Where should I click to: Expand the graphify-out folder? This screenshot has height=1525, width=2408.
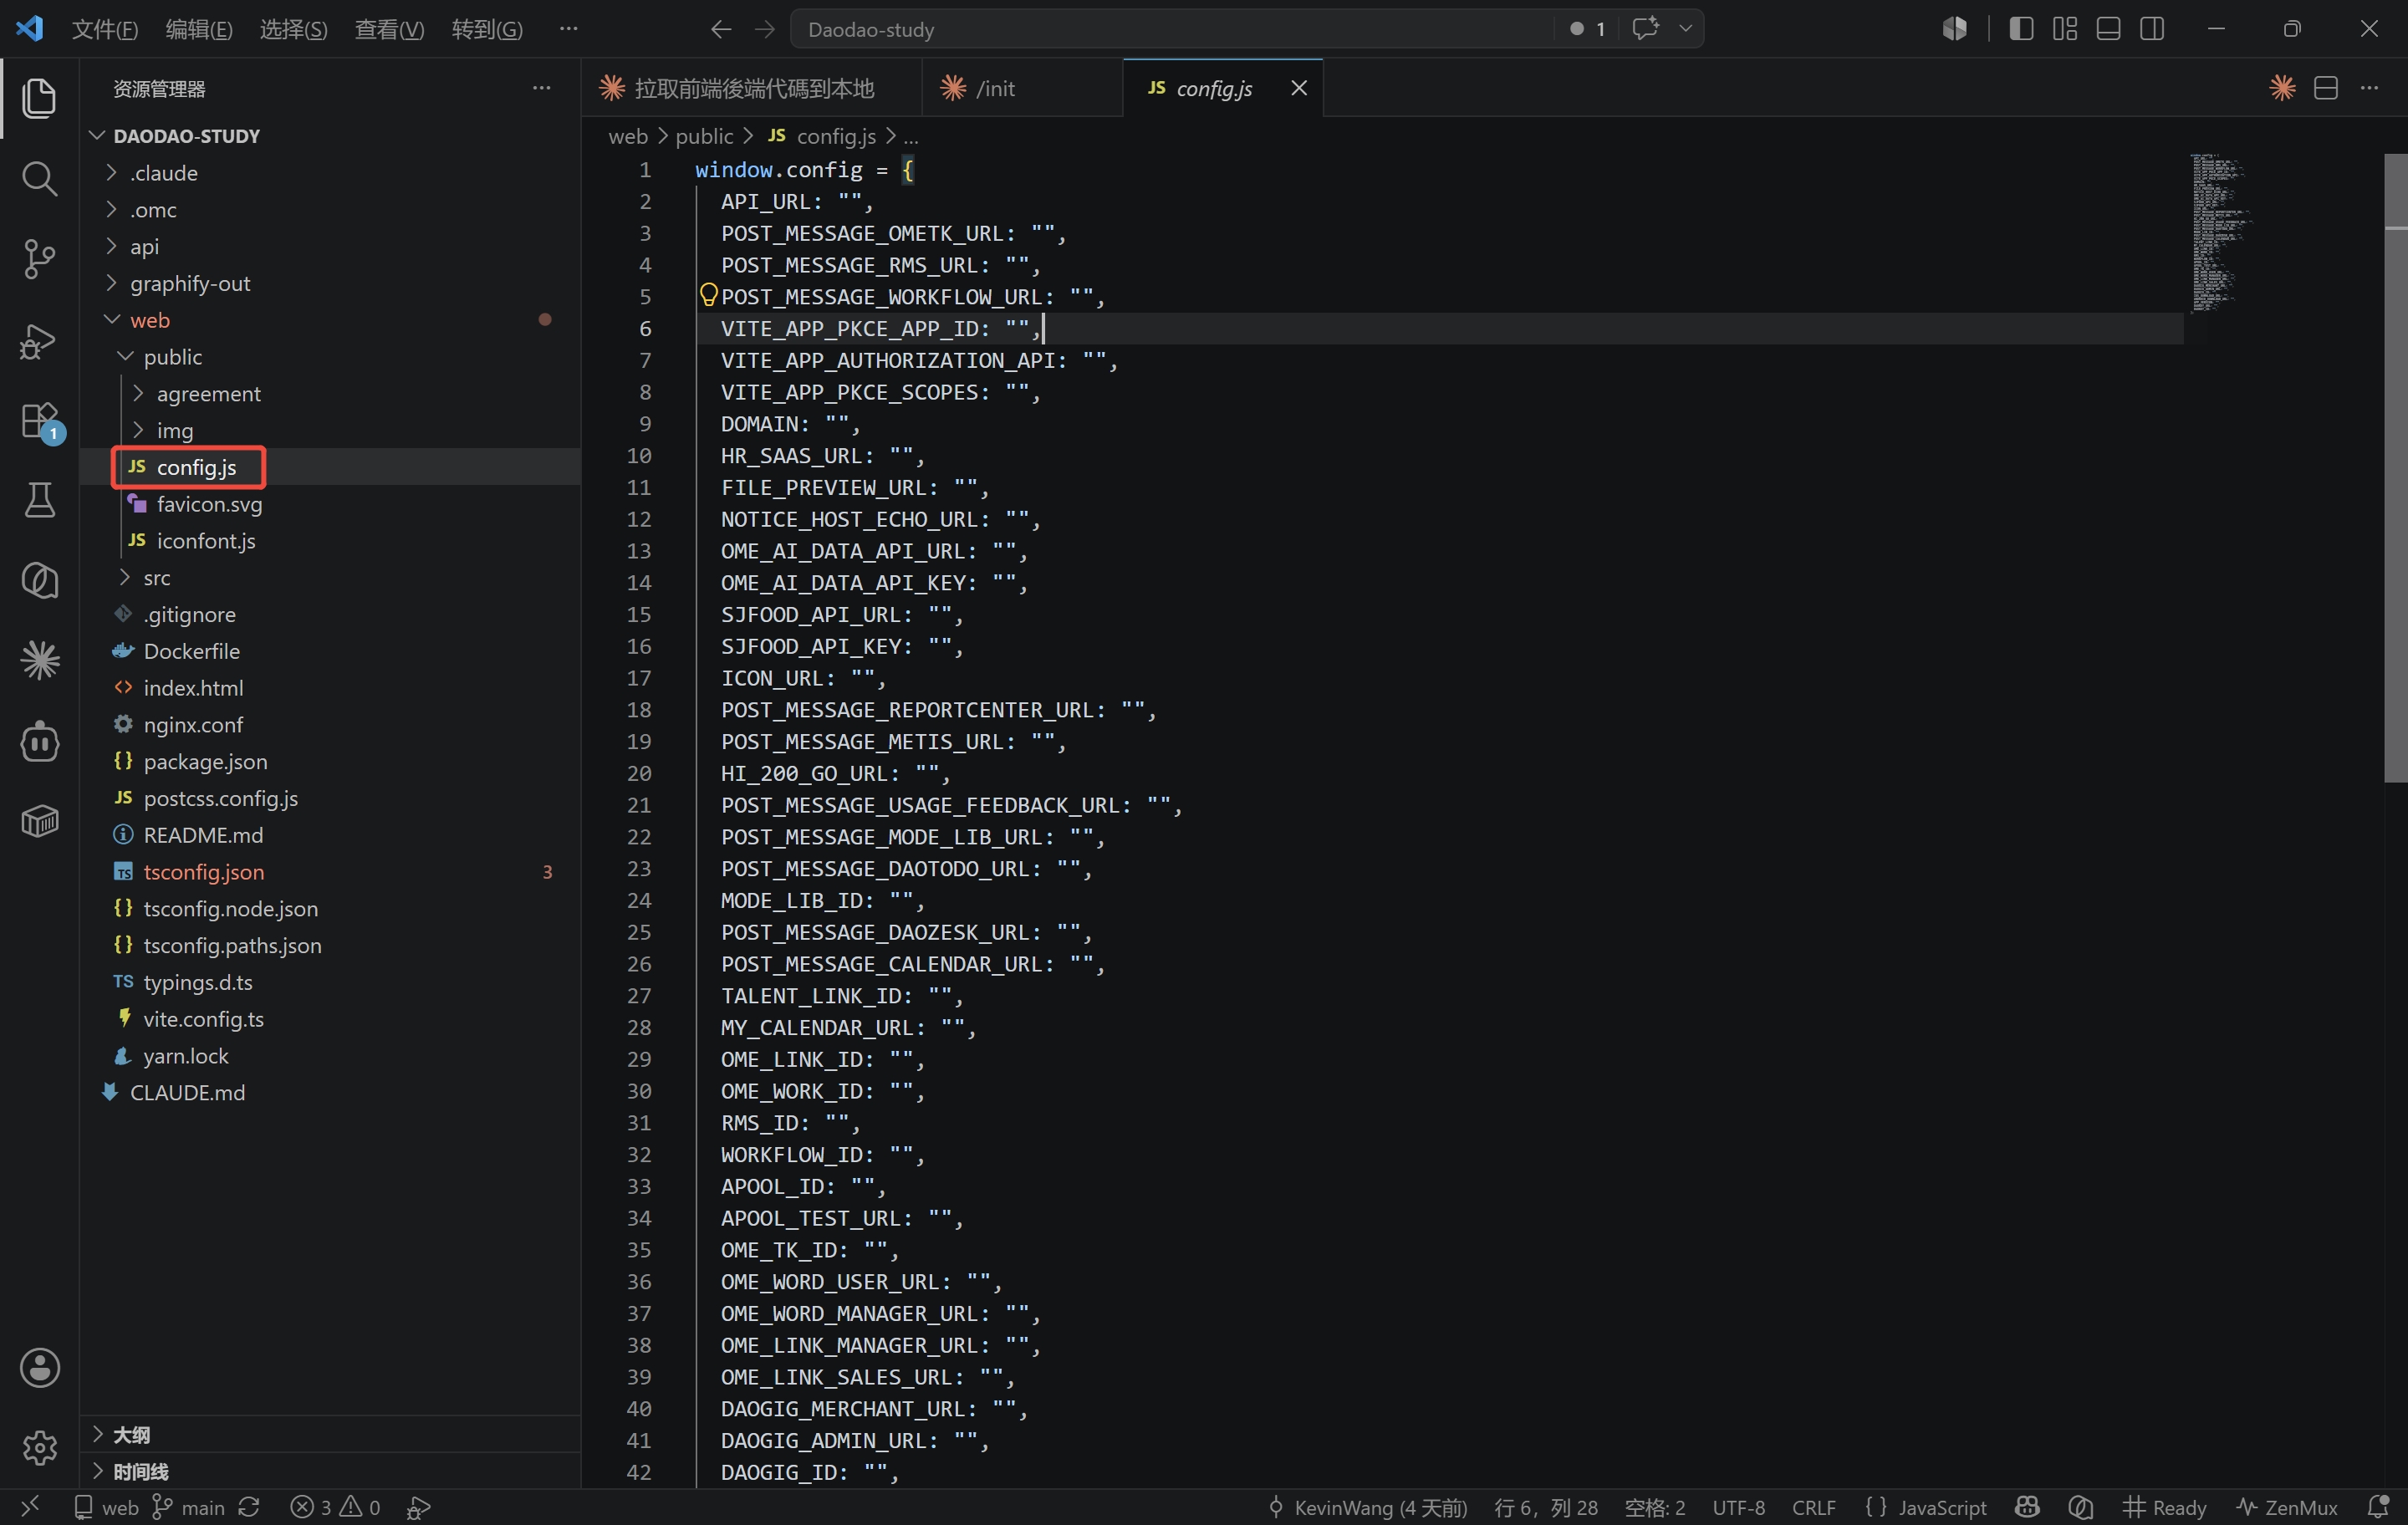pyautogui.click(x=330, y=283)
